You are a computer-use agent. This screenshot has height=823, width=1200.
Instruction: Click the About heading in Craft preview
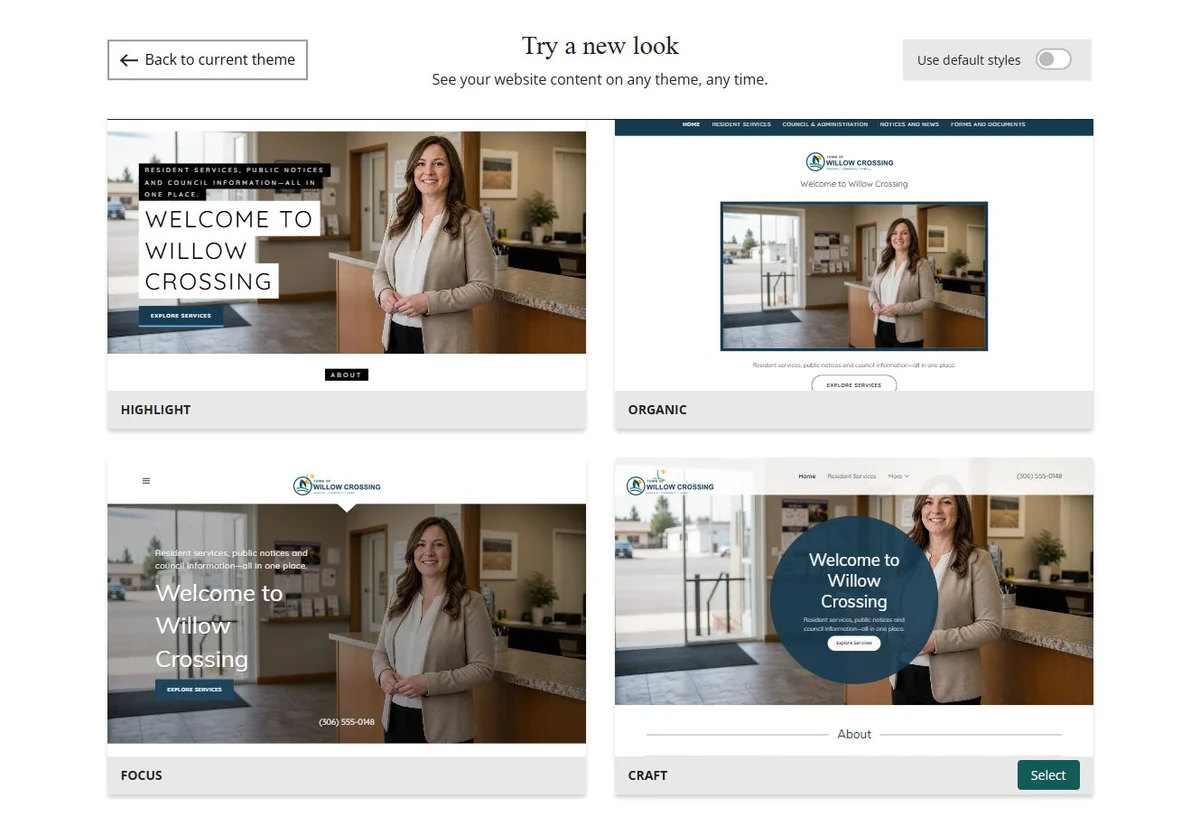[854, 734]
